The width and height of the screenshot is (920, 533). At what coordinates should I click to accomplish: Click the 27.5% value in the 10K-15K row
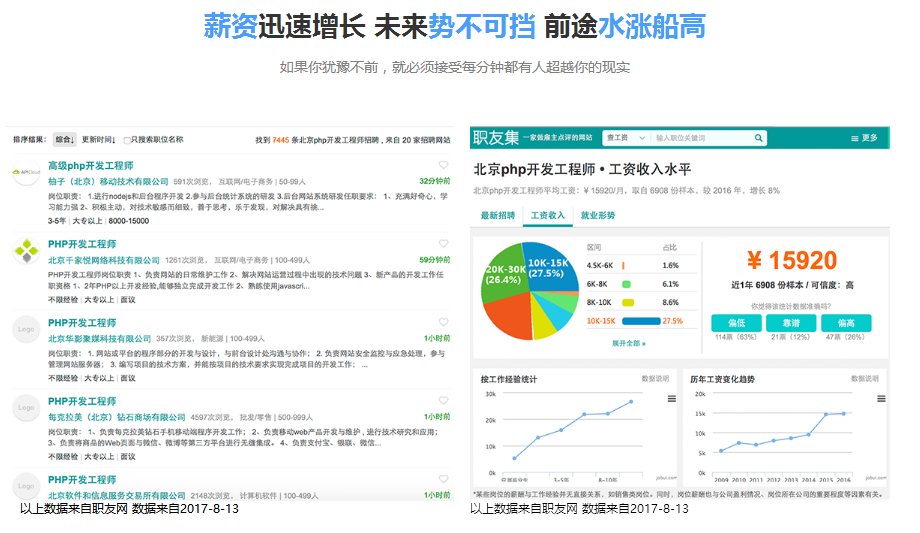coord(672,321)
